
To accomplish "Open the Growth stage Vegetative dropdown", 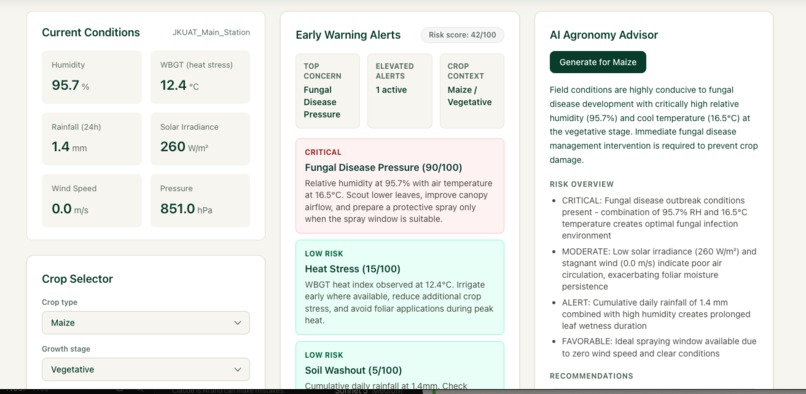I will pos(146,369).
